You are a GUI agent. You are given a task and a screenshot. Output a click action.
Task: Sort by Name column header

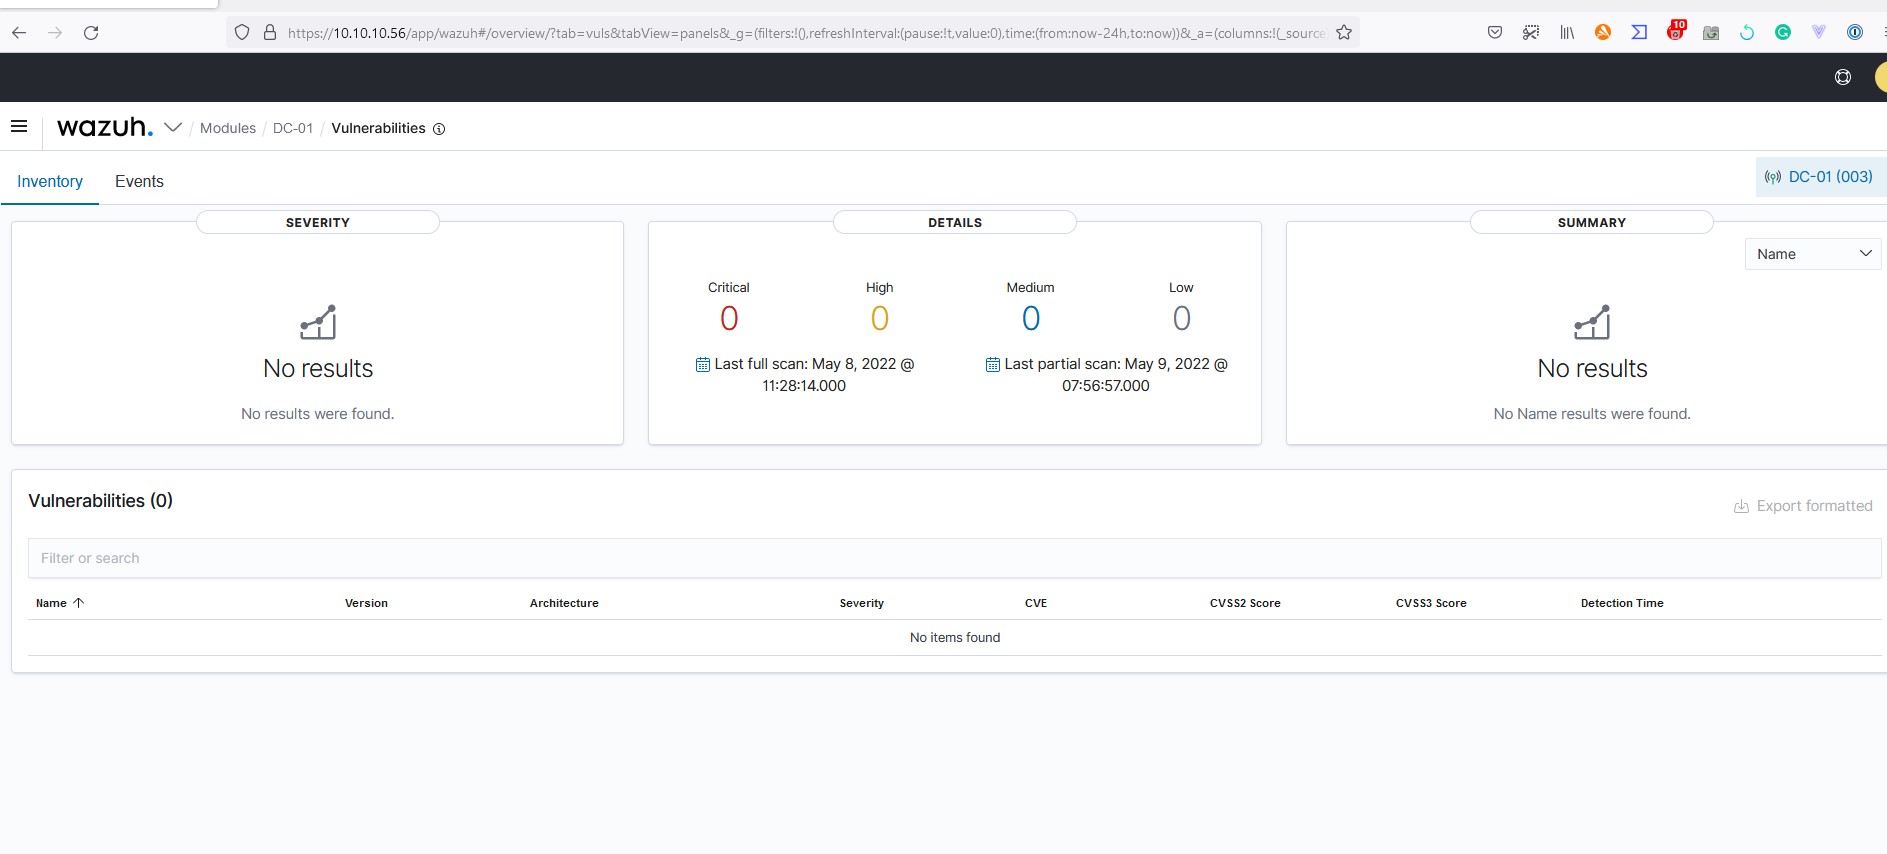60,603
